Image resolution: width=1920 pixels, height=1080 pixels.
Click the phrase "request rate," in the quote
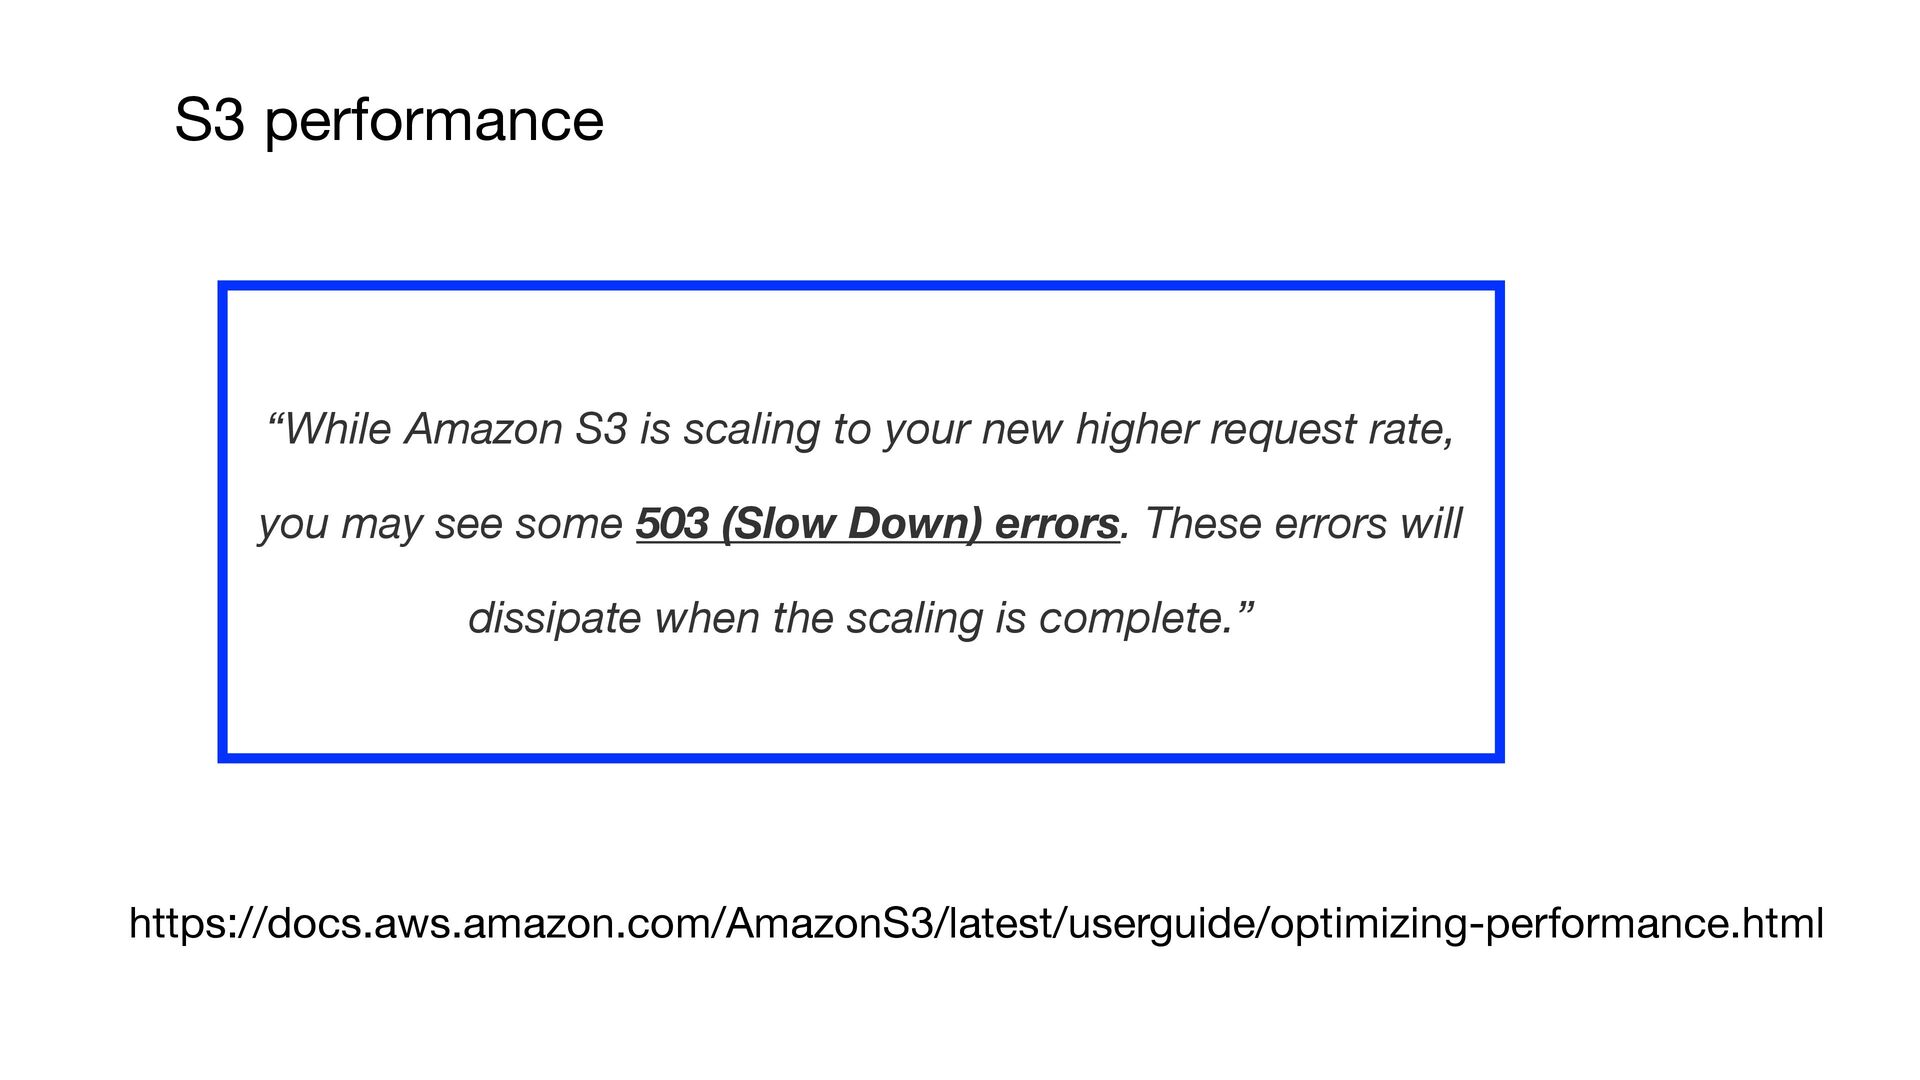tap(1332, 430)
